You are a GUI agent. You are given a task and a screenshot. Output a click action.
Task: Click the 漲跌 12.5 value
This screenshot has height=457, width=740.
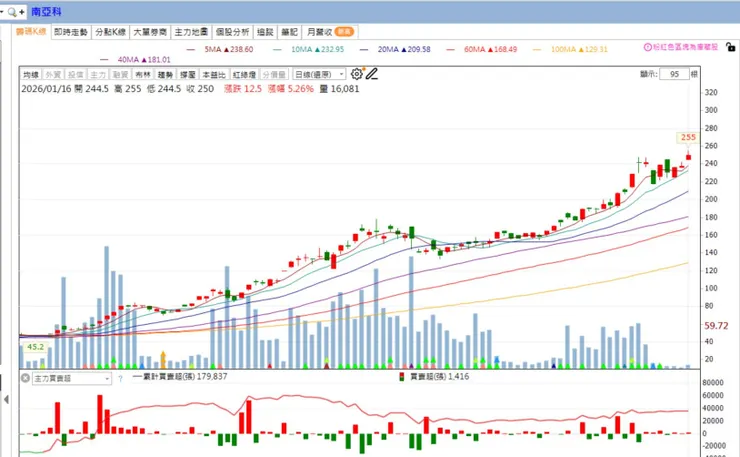(x=243, y=89)
